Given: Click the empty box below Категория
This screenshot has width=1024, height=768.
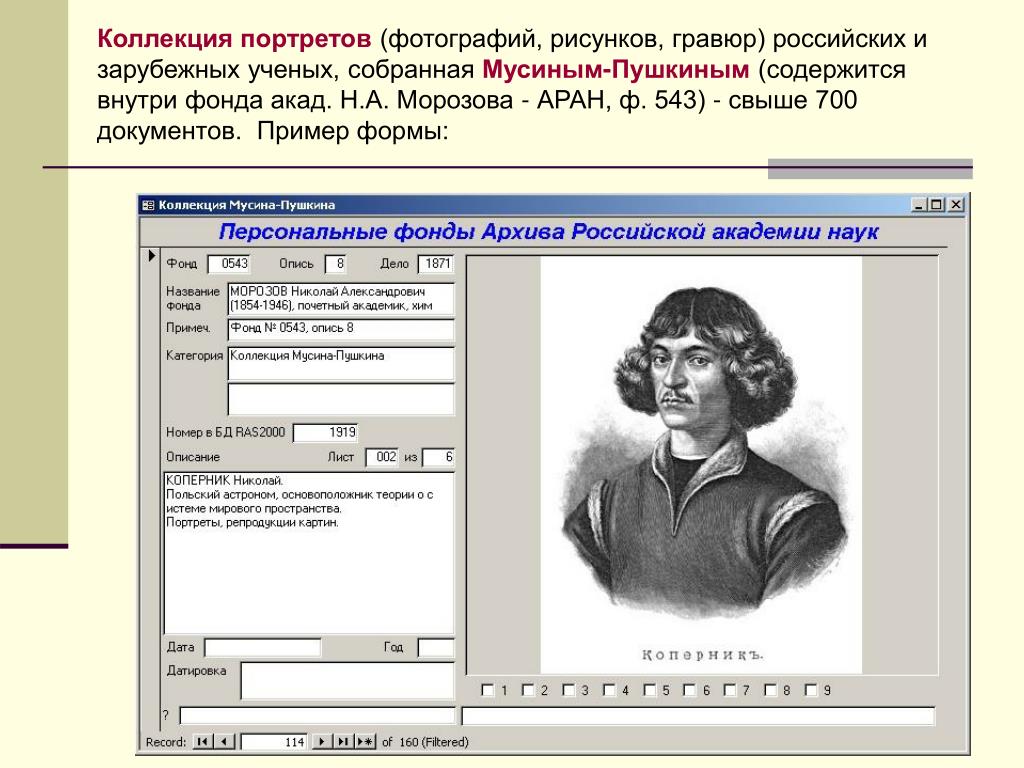Looking at the screenshot, I should coord(340,399).
